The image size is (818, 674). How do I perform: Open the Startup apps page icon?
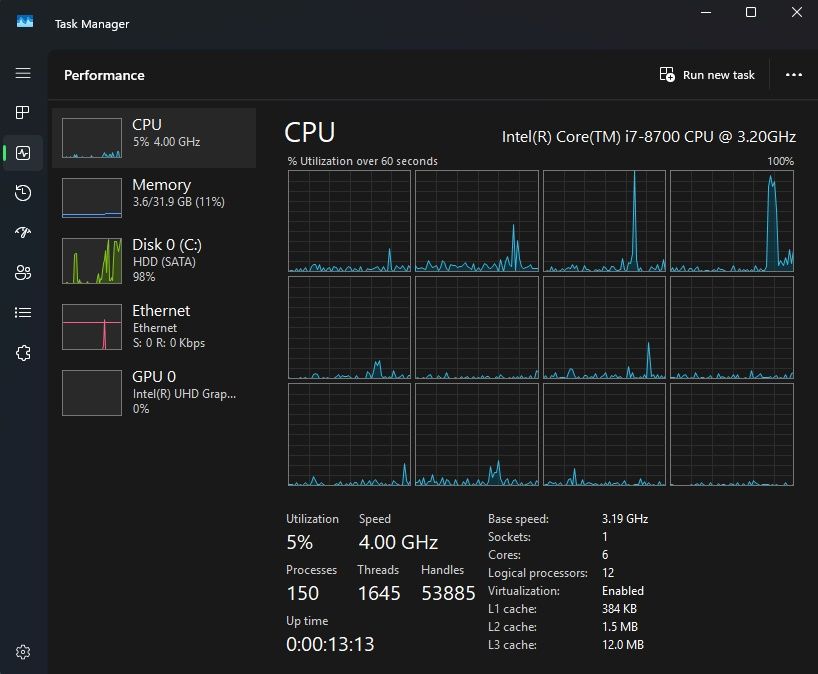pyautogui.click(x=23, y=232)
